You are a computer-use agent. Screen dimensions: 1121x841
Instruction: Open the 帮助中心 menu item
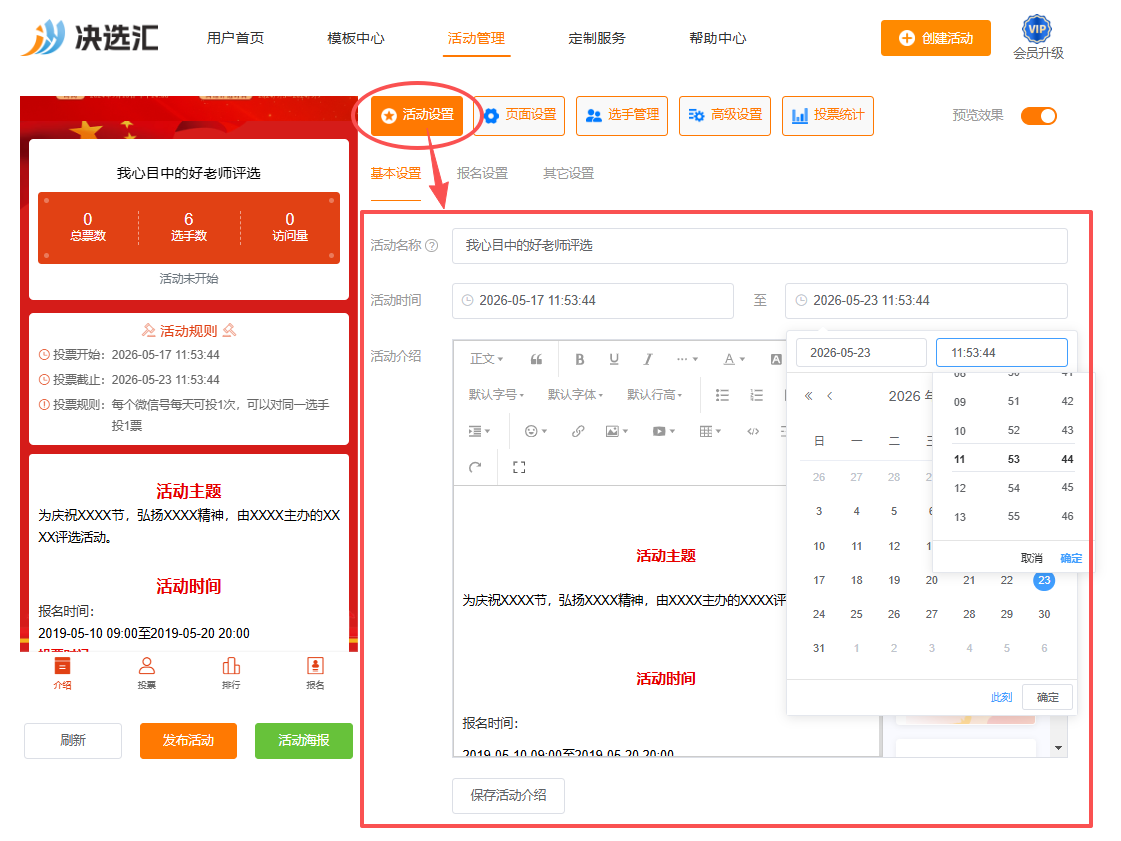[x=717, y=38]
